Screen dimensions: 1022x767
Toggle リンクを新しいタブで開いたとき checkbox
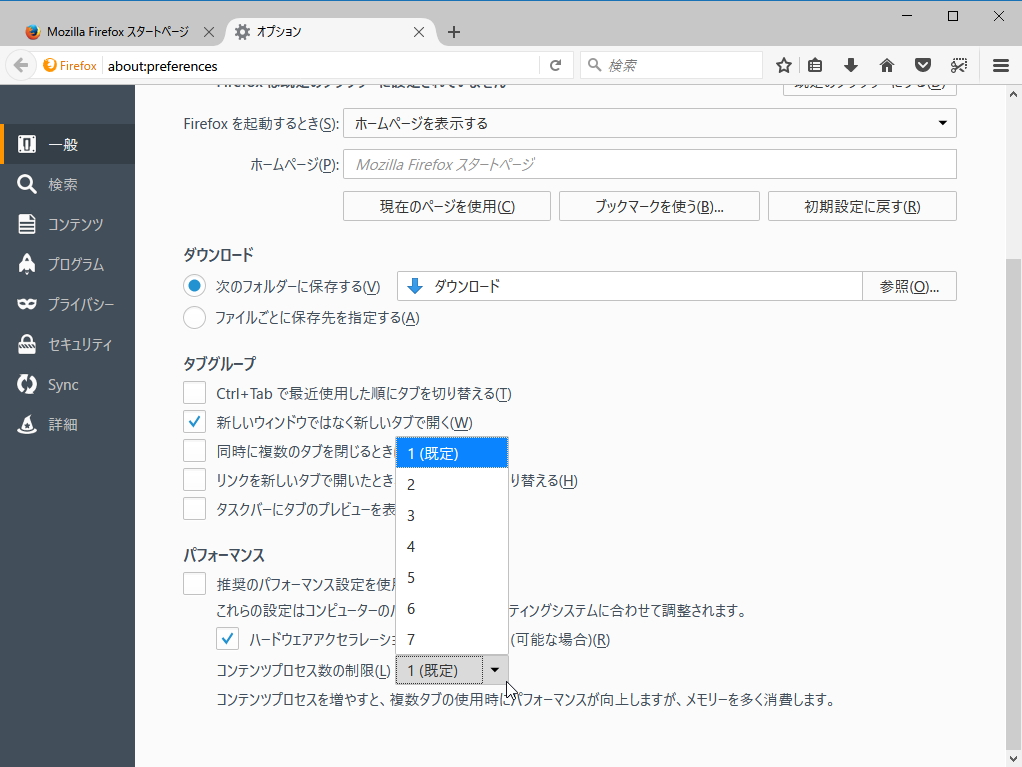pyautogui.click(x=194, y=480)
